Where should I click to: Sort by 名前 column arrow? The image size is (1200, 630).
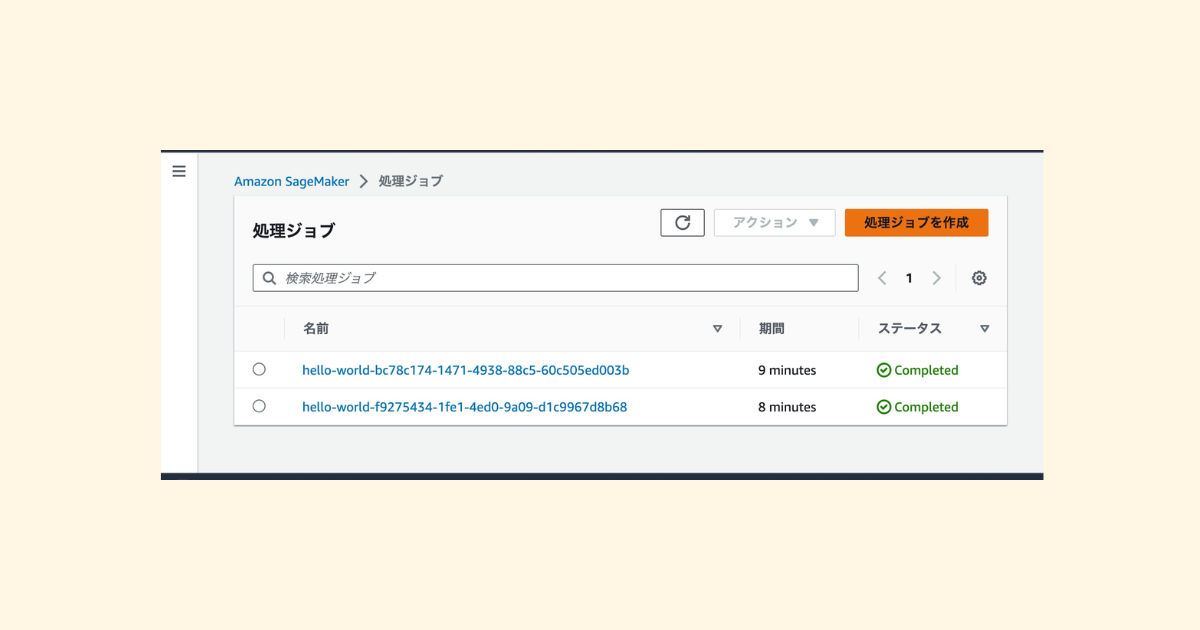point(717,329)
